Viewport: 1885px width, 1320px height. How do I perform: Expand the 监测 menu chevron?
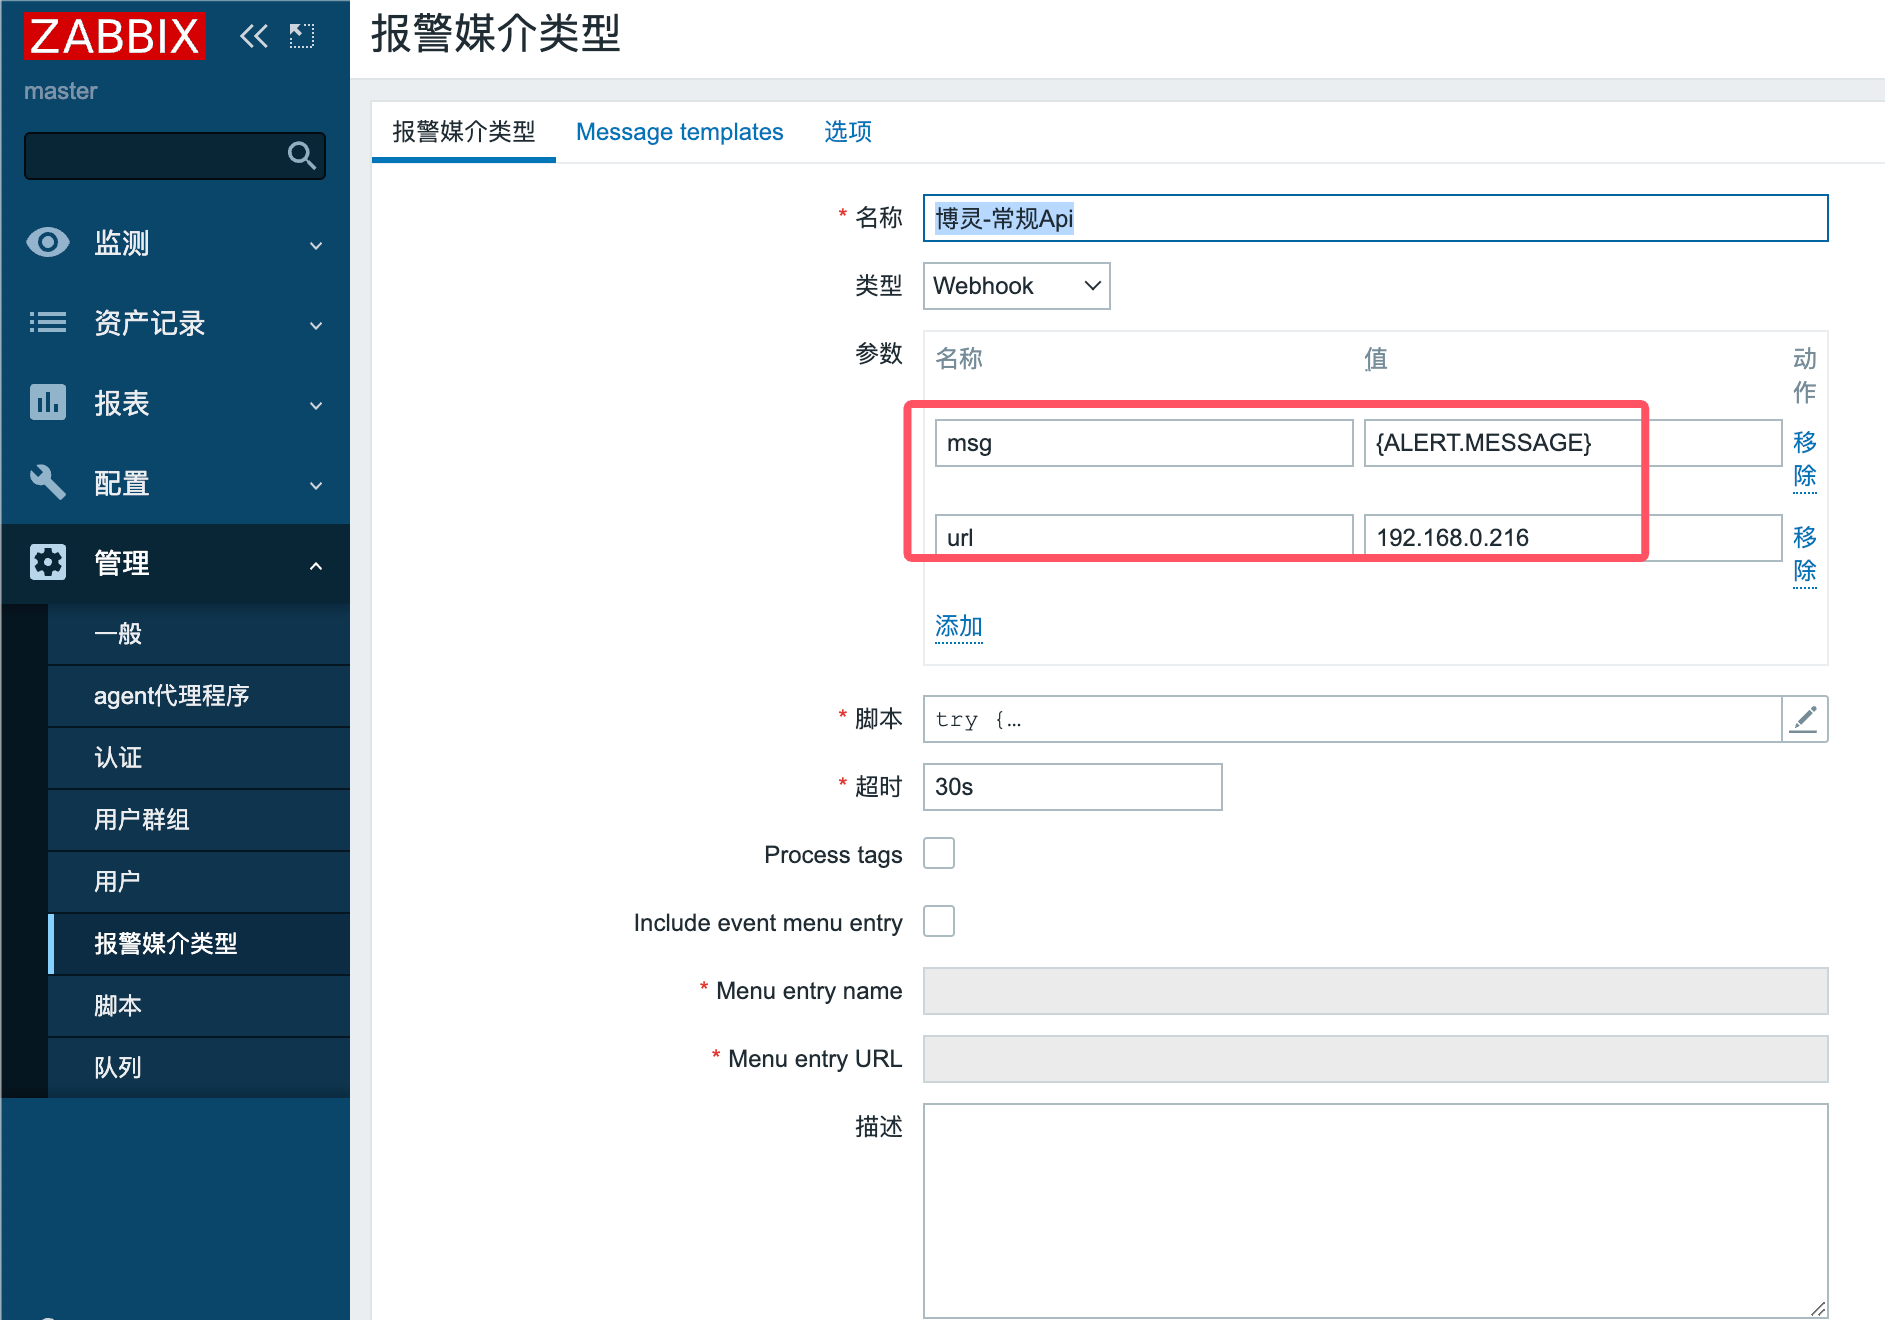316,245
